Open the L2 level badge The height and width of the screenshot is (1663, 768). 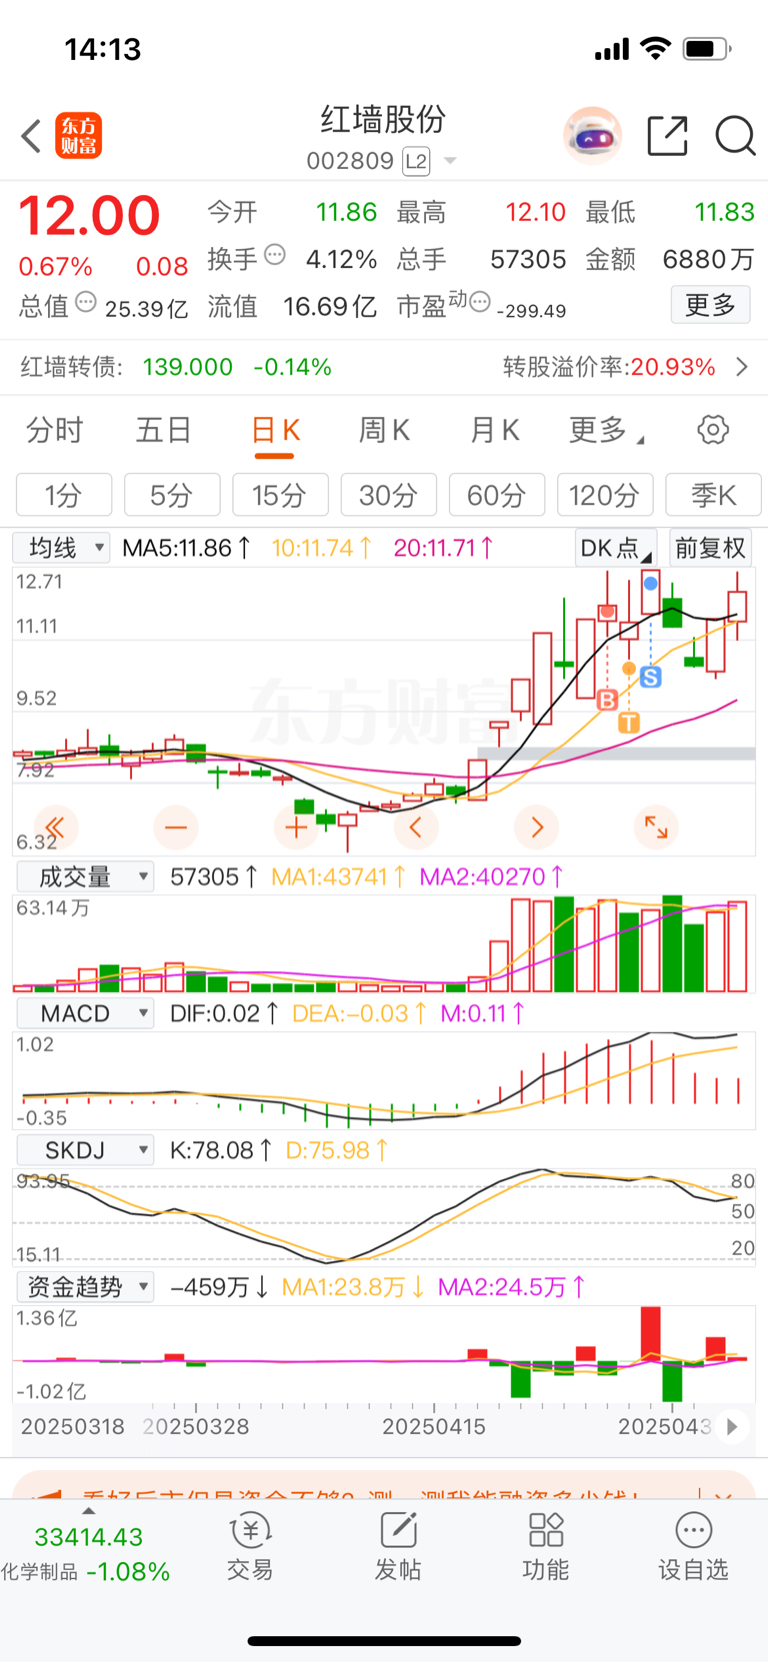[416, 161]
